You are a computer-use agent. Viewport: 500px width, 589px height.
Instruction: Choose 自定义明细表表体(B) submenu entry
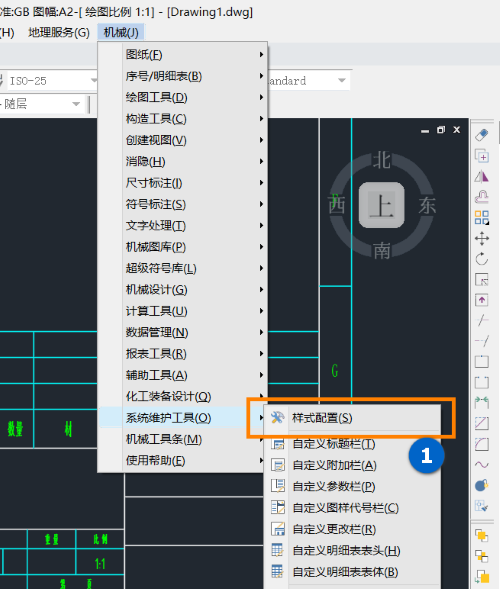(x=352, y=572)
